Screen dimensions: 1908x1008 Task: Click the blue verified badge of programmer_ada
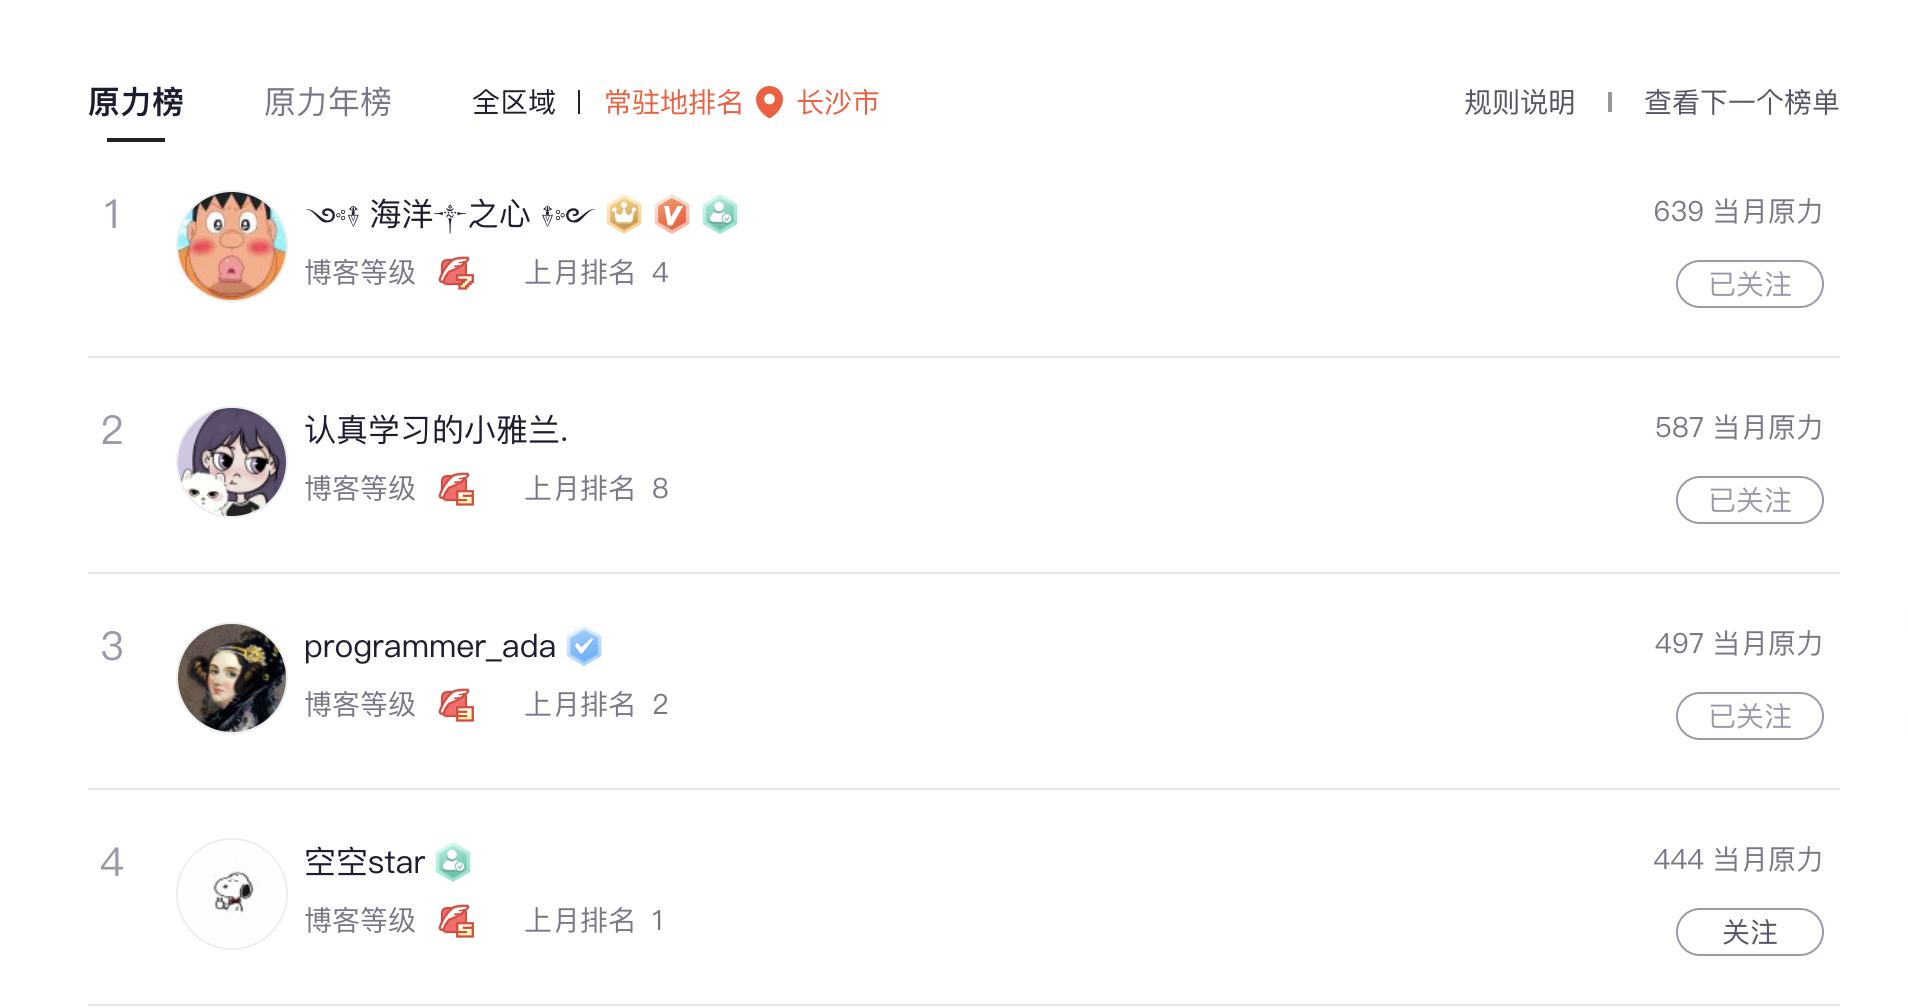click(584, 647)
